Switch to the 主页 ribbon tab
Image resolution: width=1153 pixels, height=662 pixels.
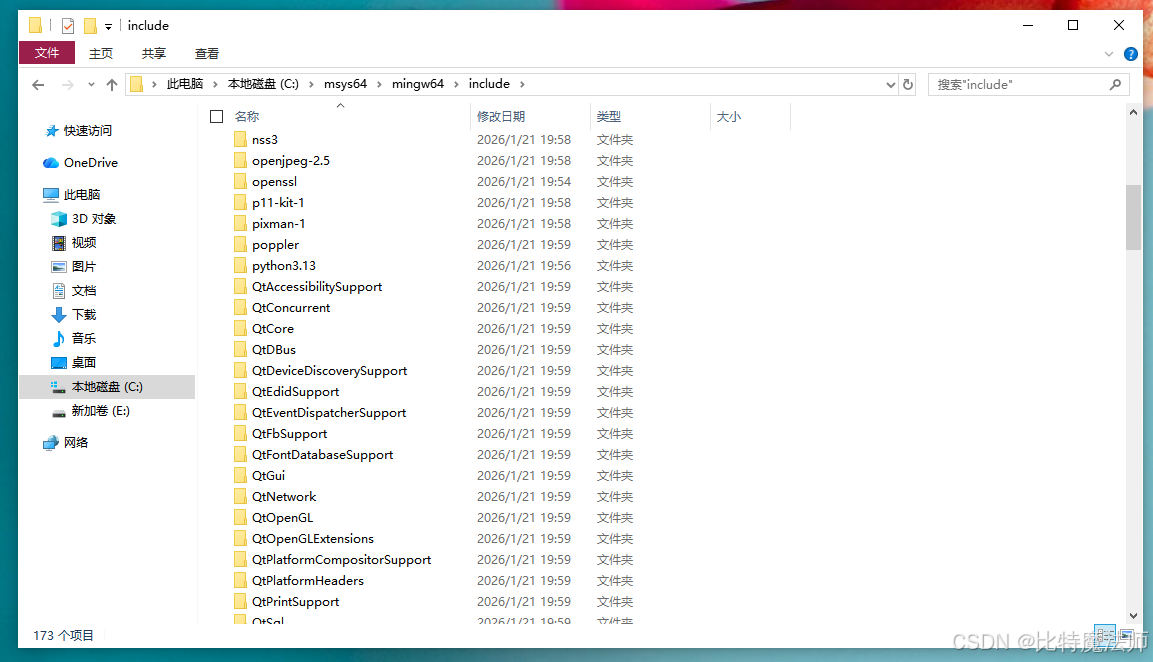(101, 54)
